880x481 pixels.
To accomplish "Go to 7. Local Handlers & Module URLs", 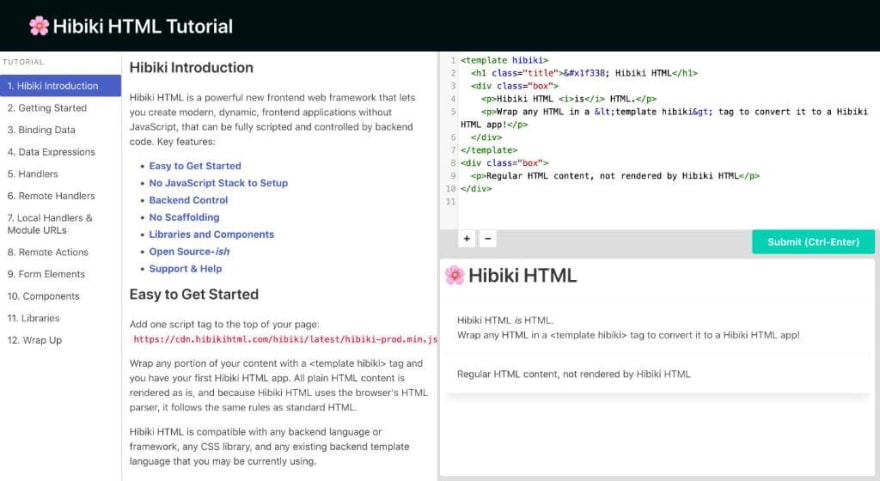I will (x=49, y=224).
